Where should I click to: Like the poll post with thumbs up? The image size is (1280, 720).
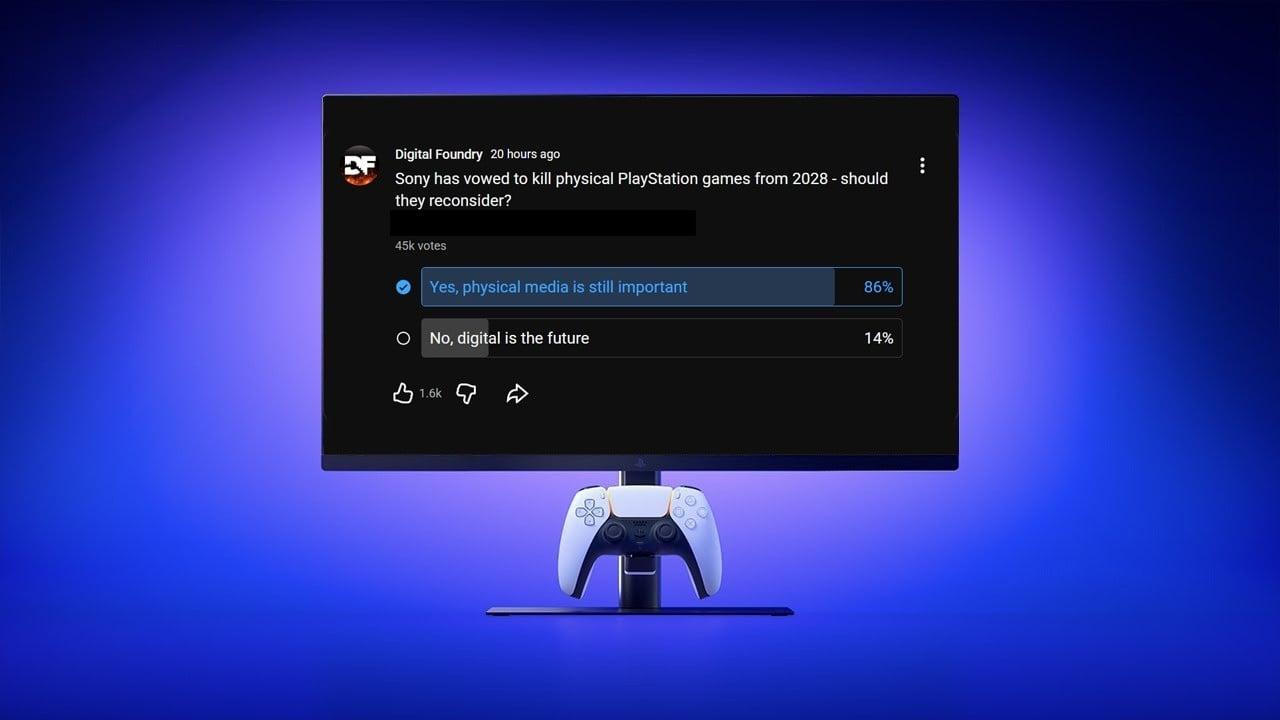coord(403,393)
